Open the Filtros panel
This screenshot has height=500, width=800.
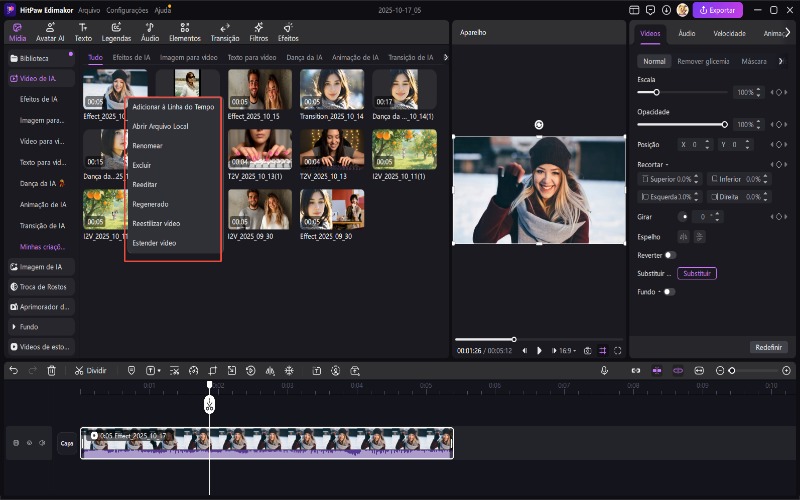click(259, 32)
